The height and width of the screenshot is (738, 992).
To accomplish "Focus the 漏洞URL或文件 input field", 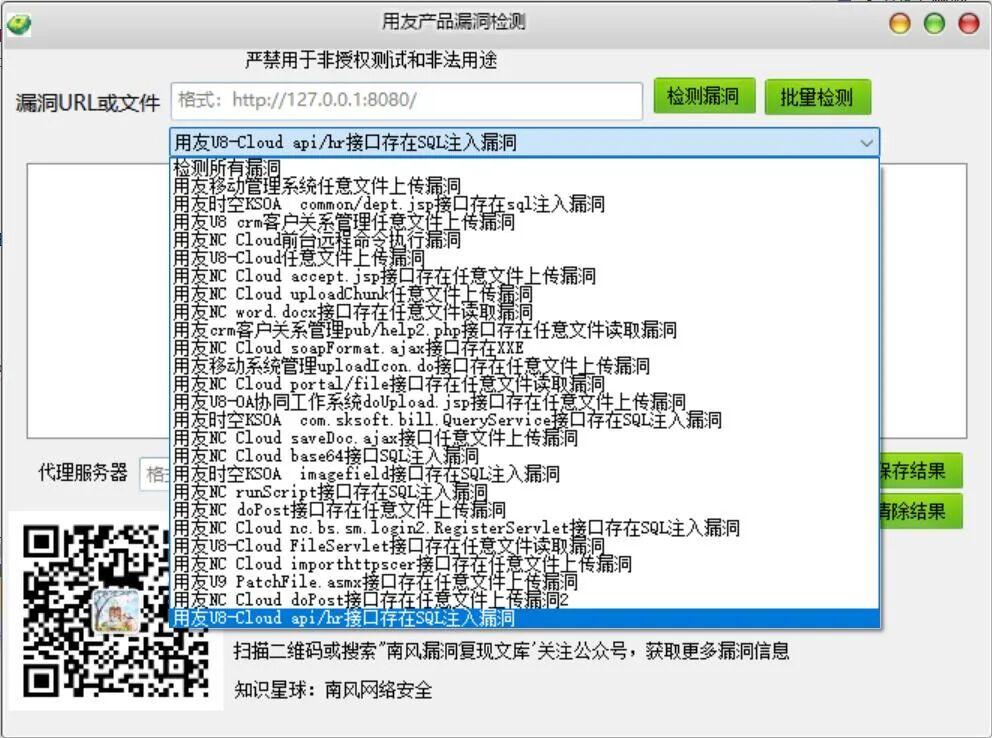I will click(407, 101).
